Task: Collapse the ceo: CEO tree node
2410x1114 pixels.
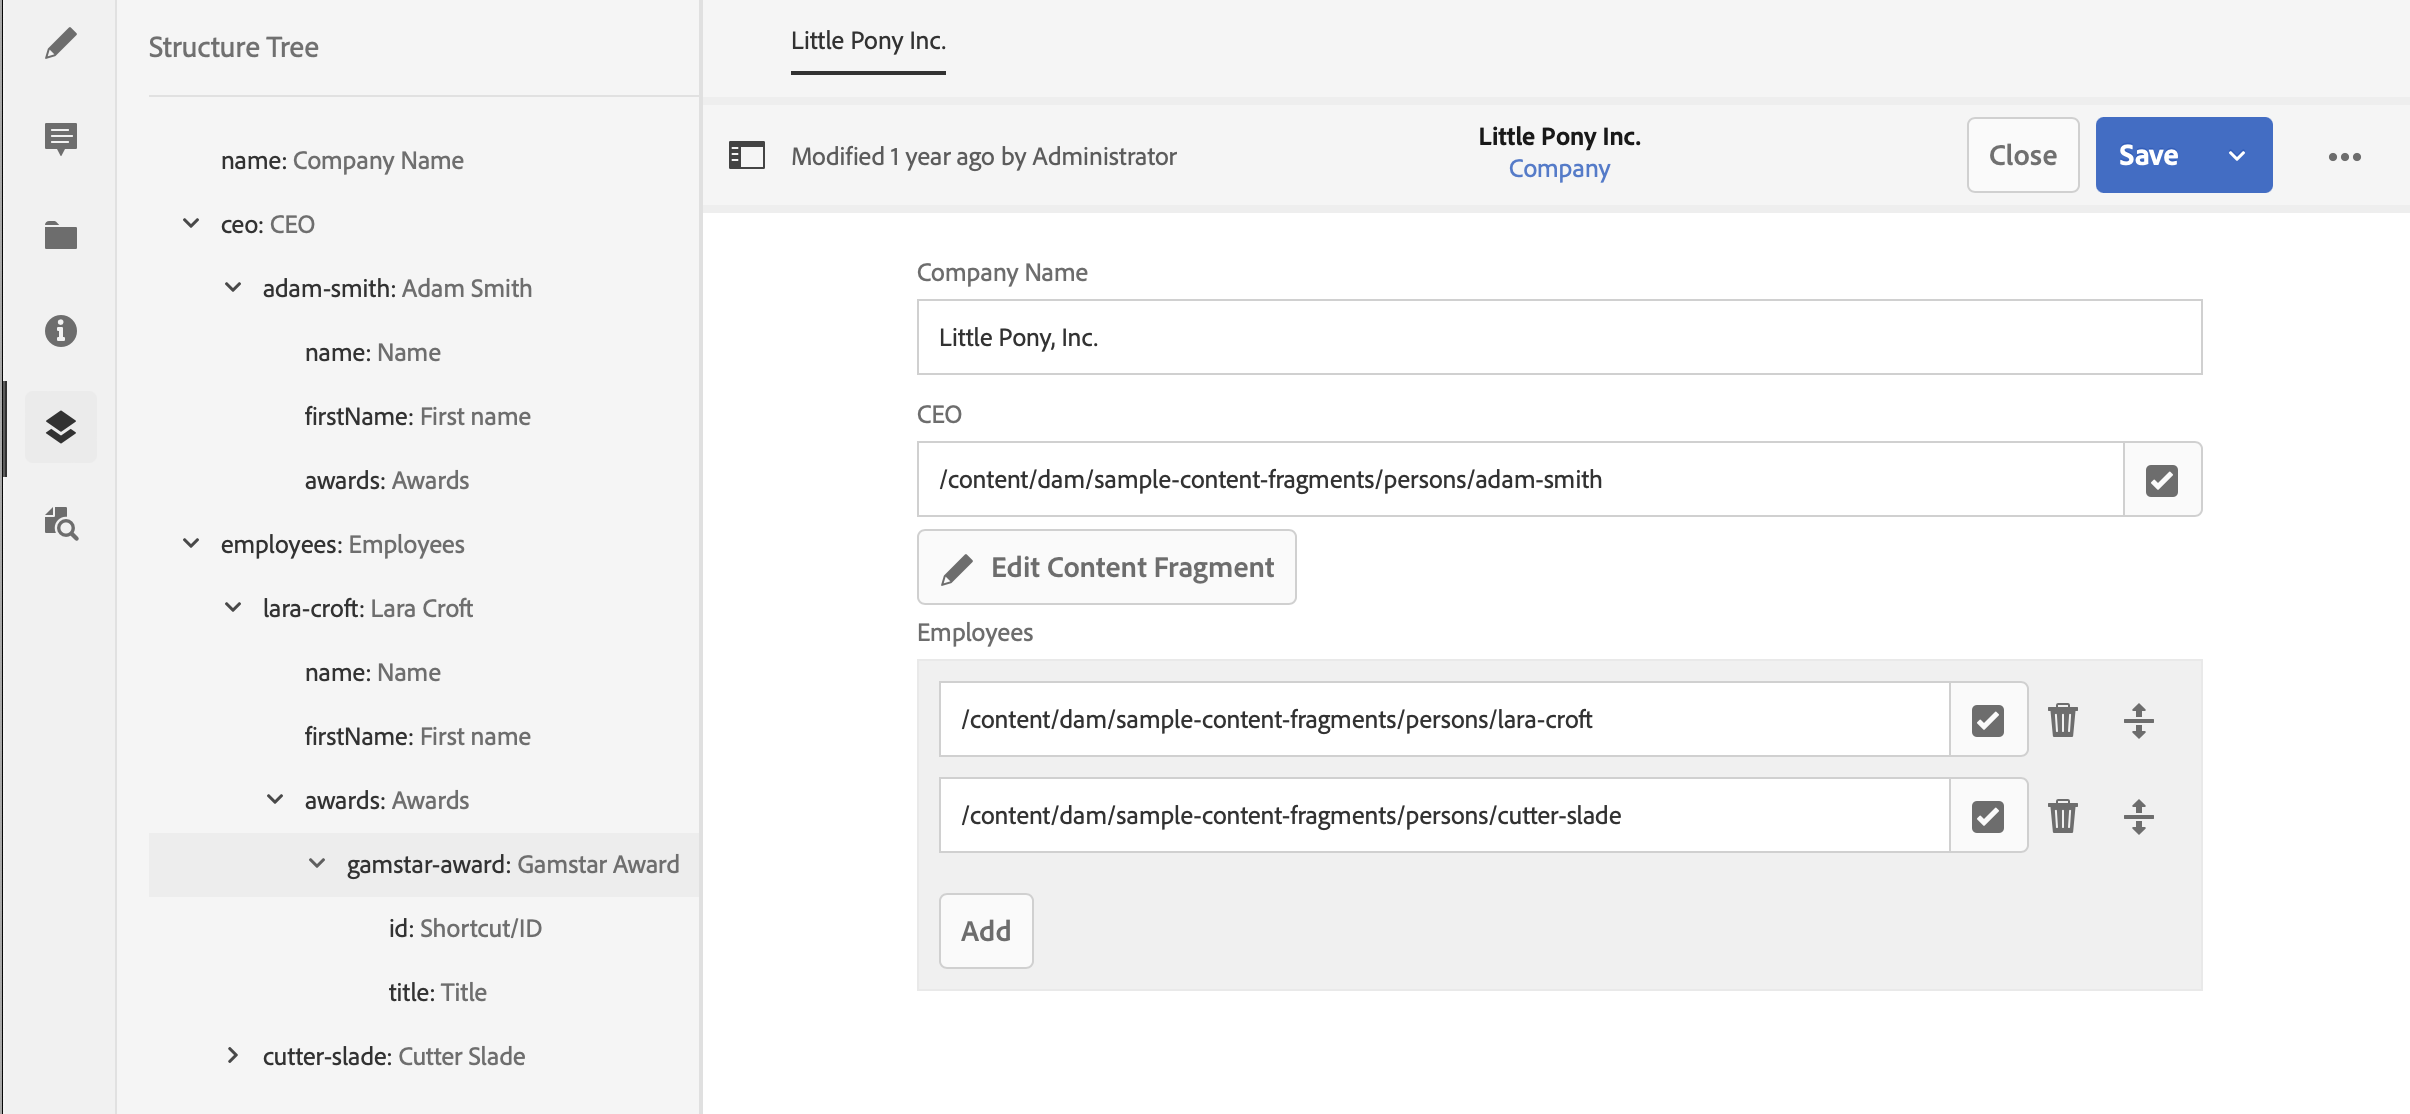Action: click(191, 224)
